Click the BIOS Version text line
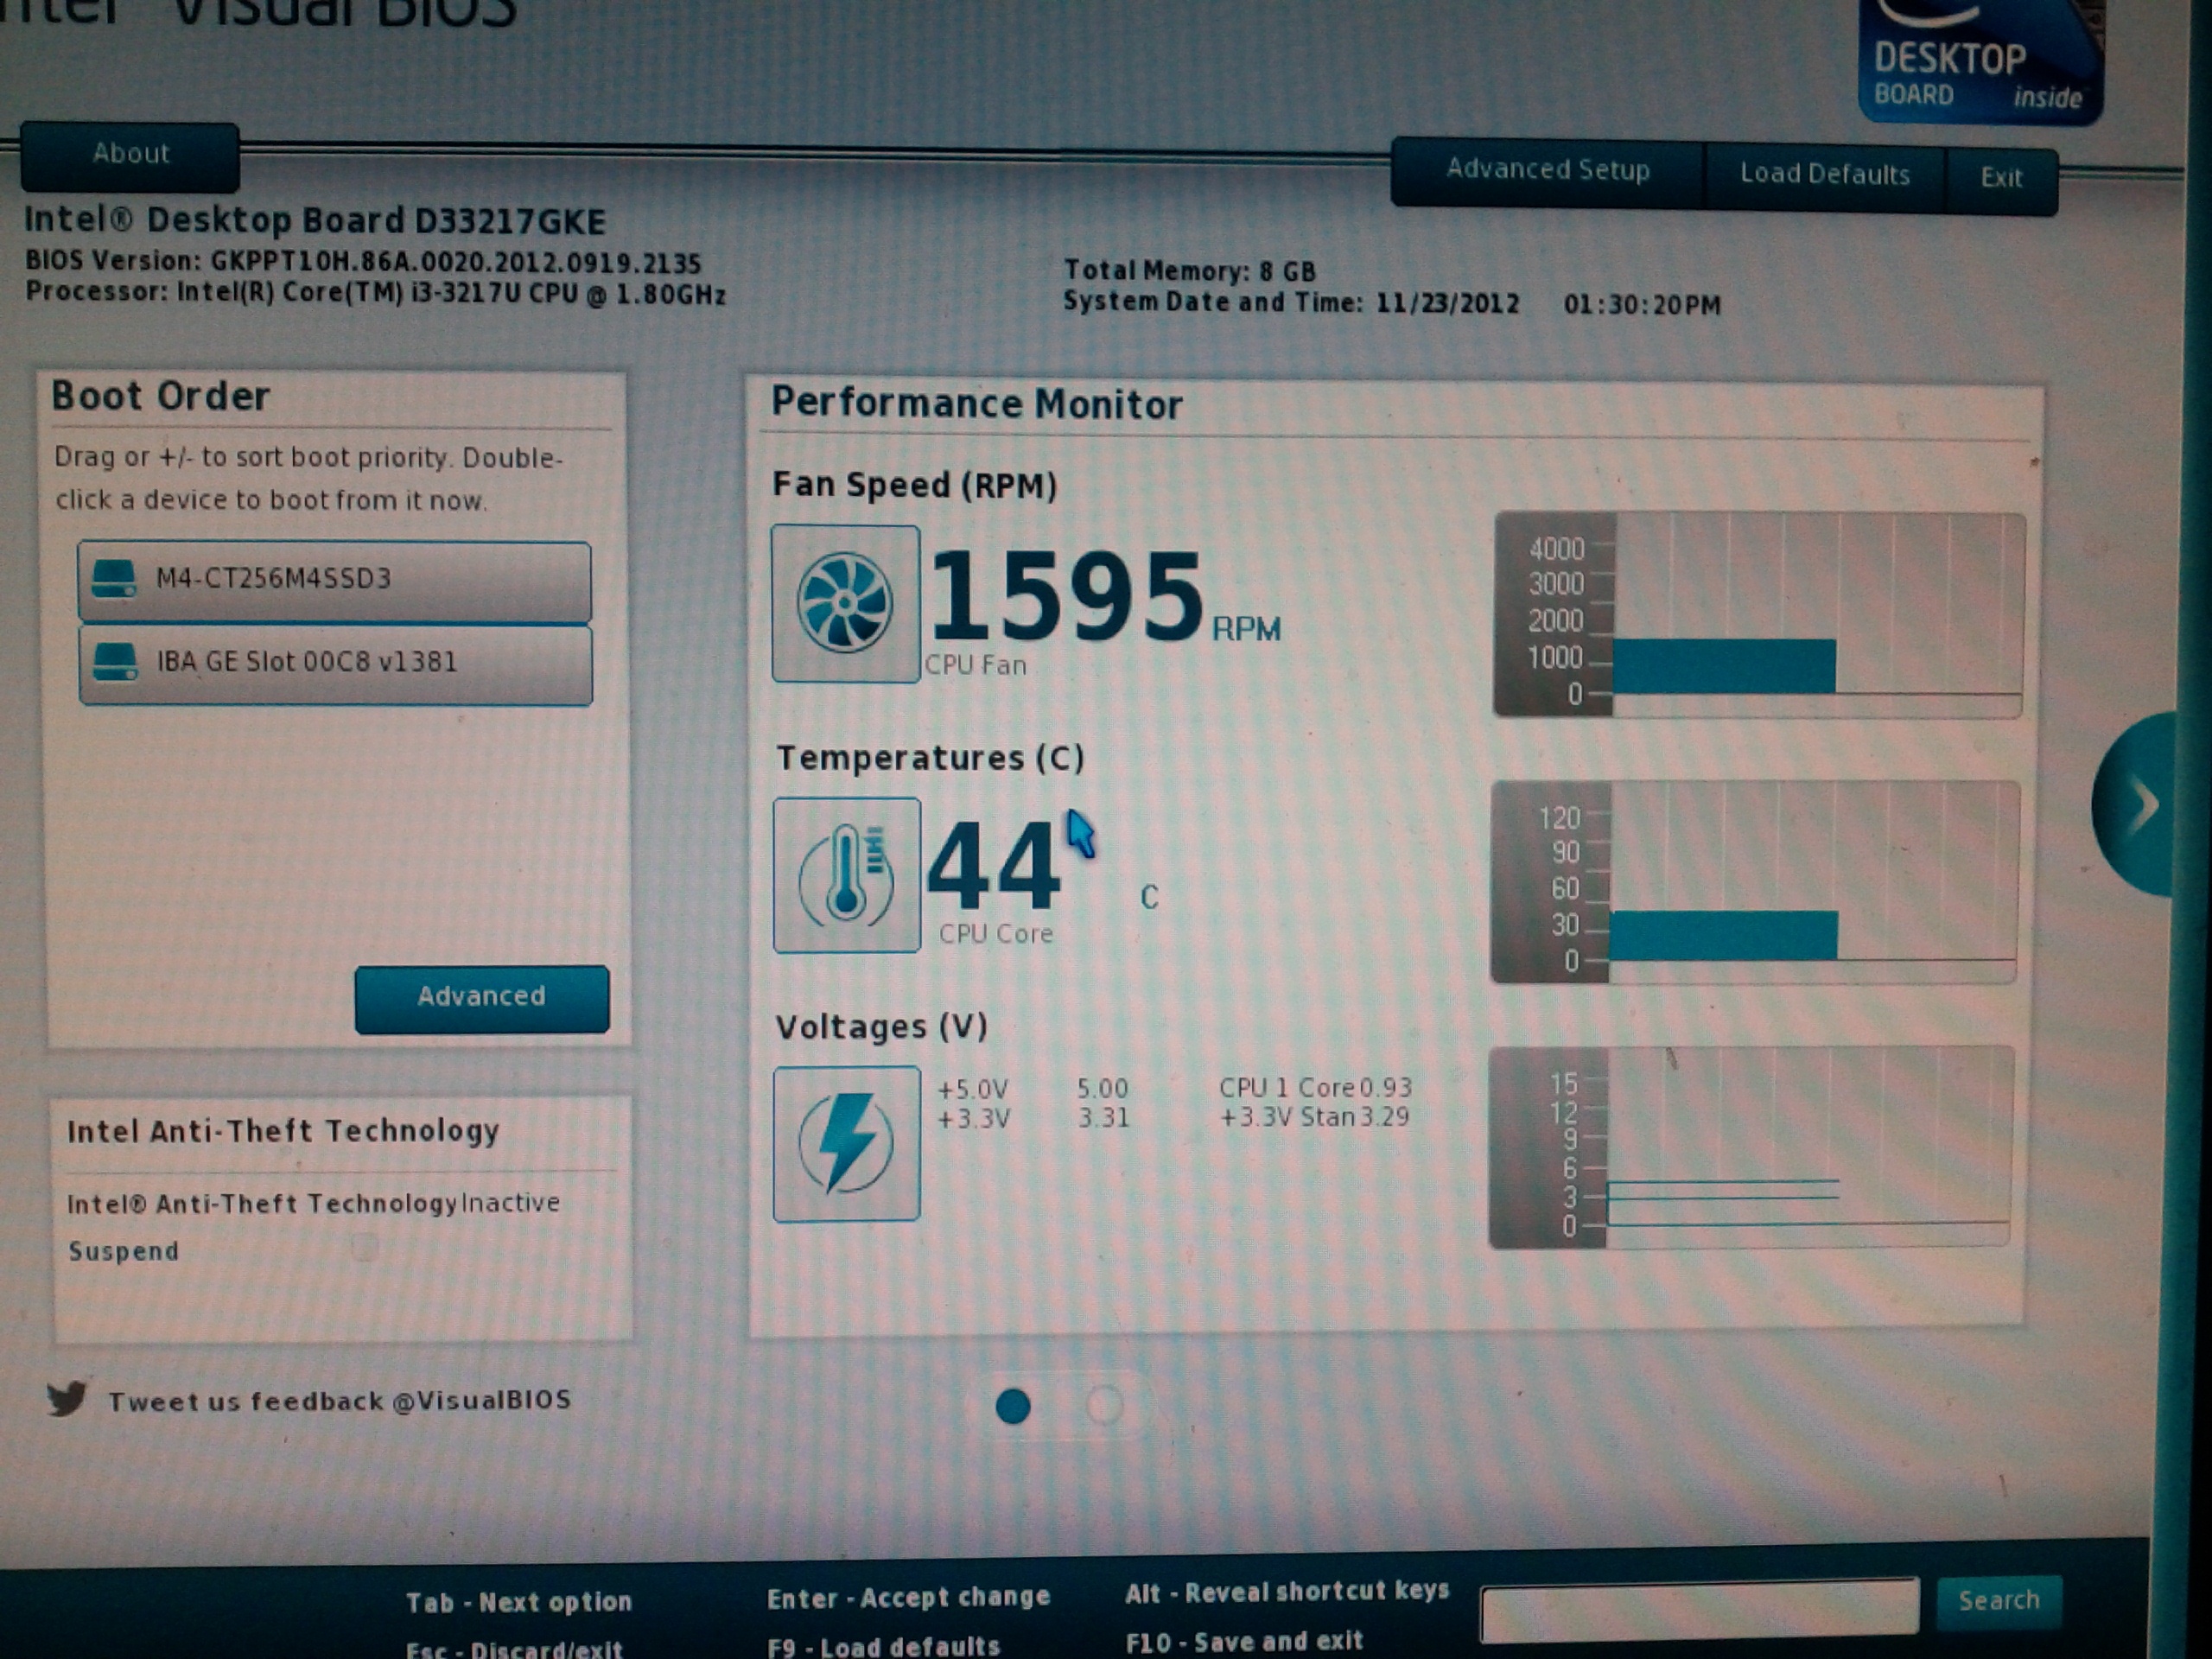This screenshot has width=2212, height=1659. (363, 262)
